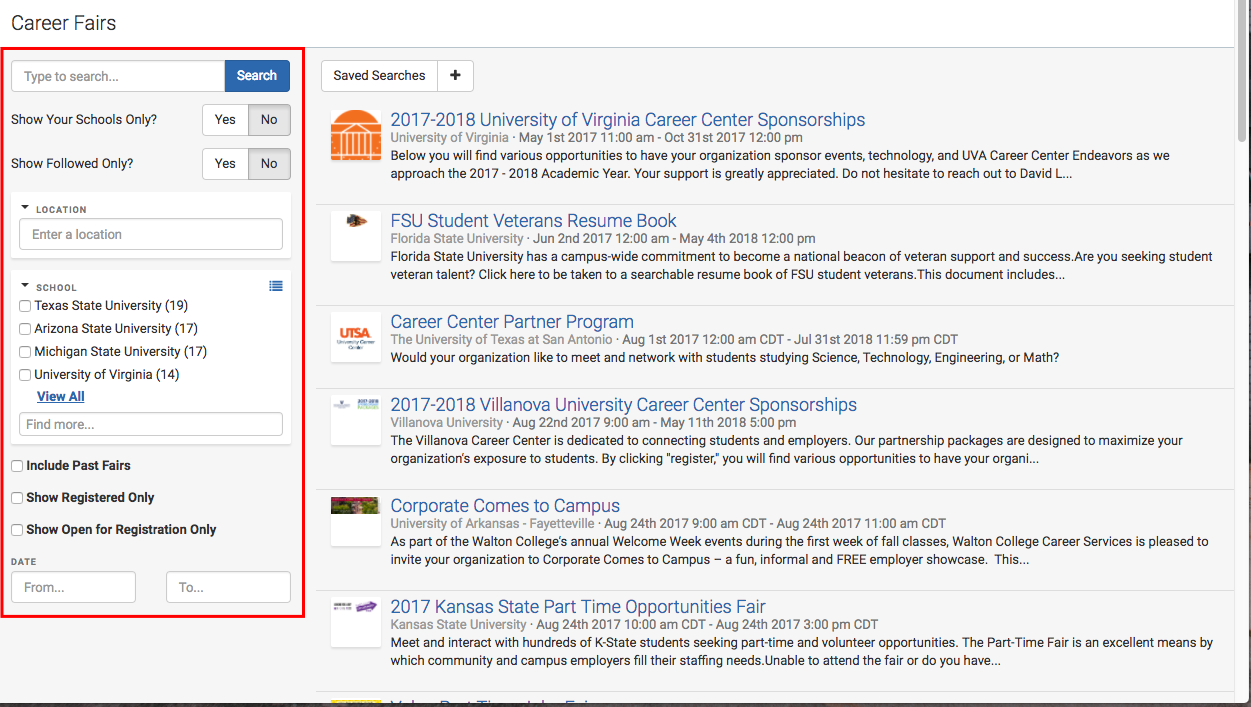Click the description starting 'Meet and interact with hundreds'

(x=801, y=652)
